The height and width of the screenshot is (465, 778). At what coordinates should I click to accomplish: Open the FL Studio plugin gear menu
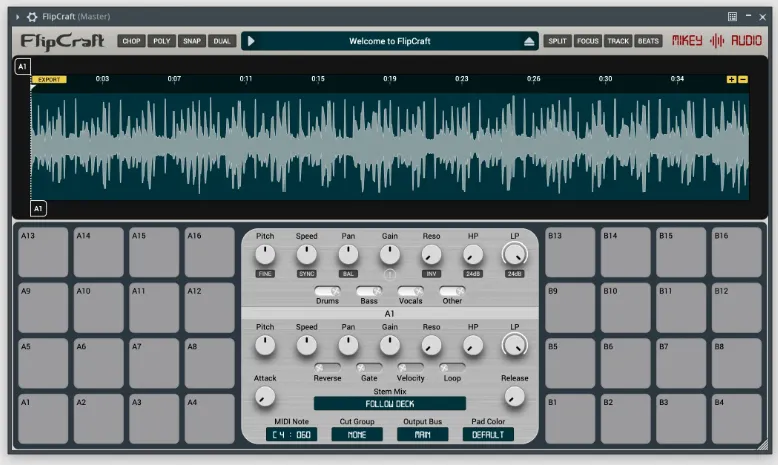click(x=32, y=17)
